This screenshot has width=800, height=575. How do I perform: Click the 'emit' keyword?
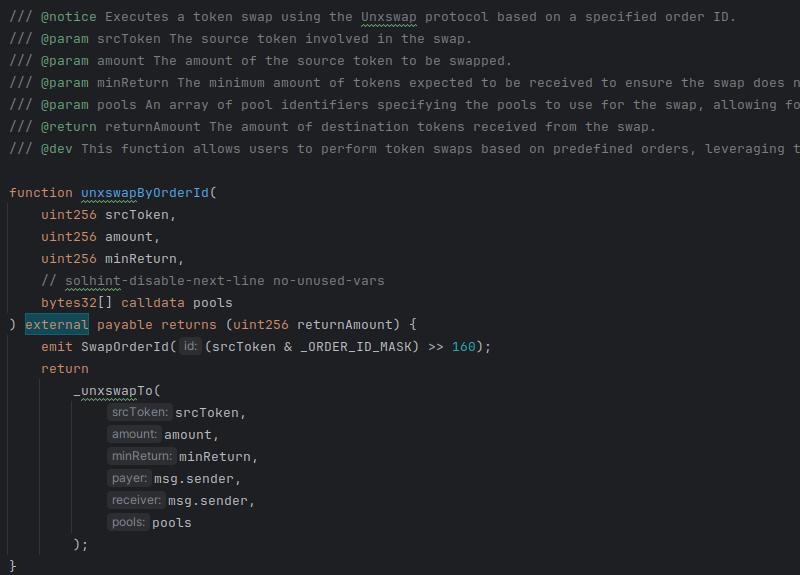(x=57, y=347)
